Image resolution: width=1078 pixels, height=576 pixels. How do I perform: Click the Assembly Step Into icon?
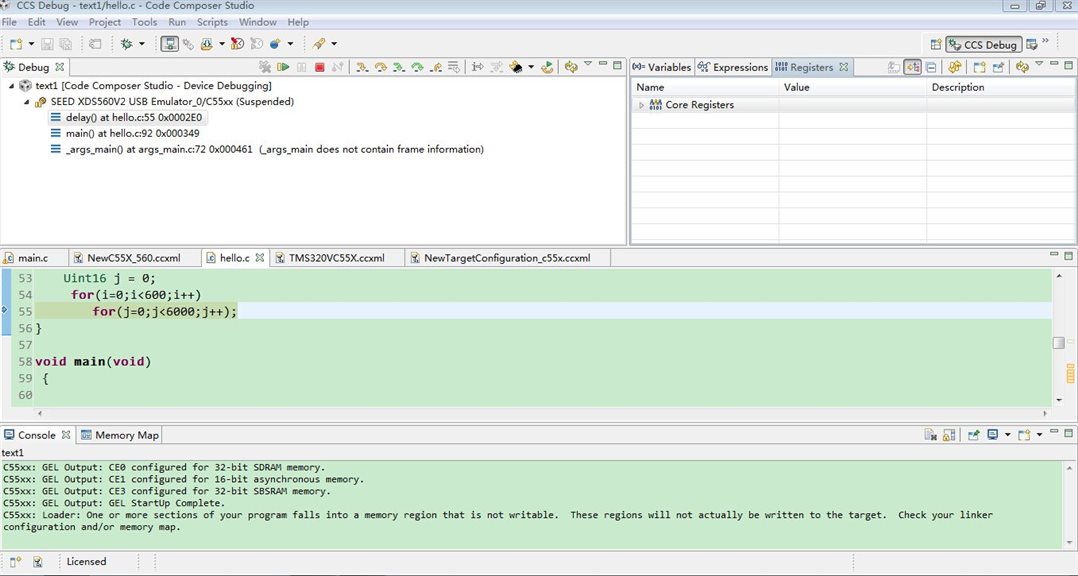[399, 67]
